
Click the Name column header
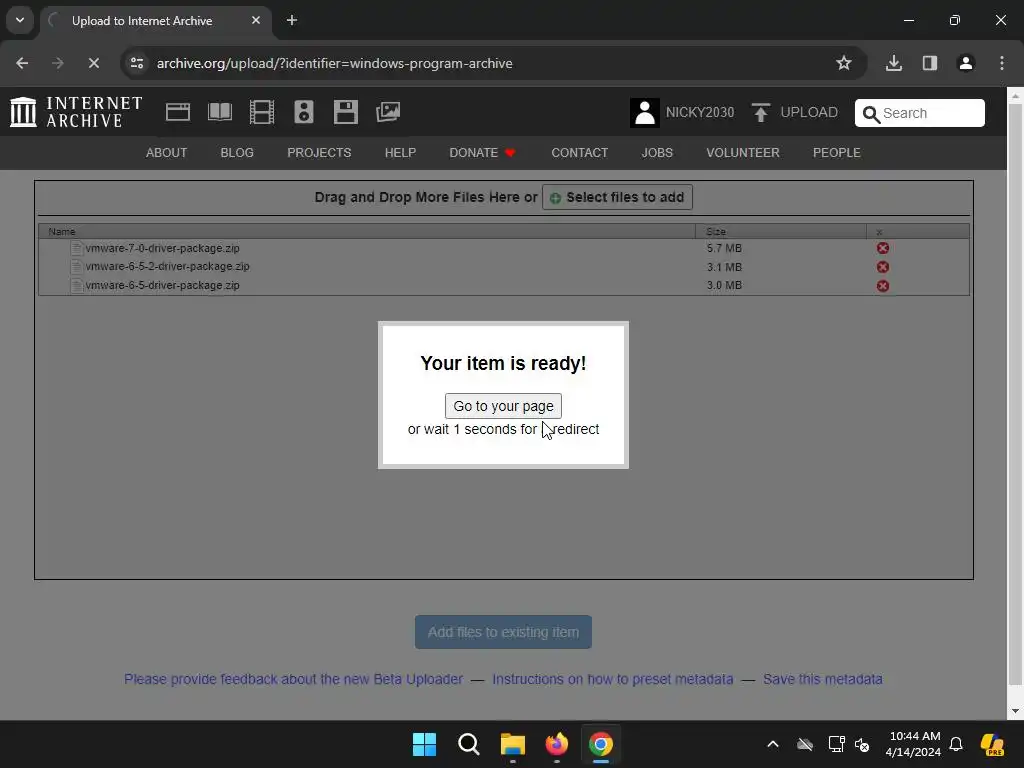pos(367,232)
